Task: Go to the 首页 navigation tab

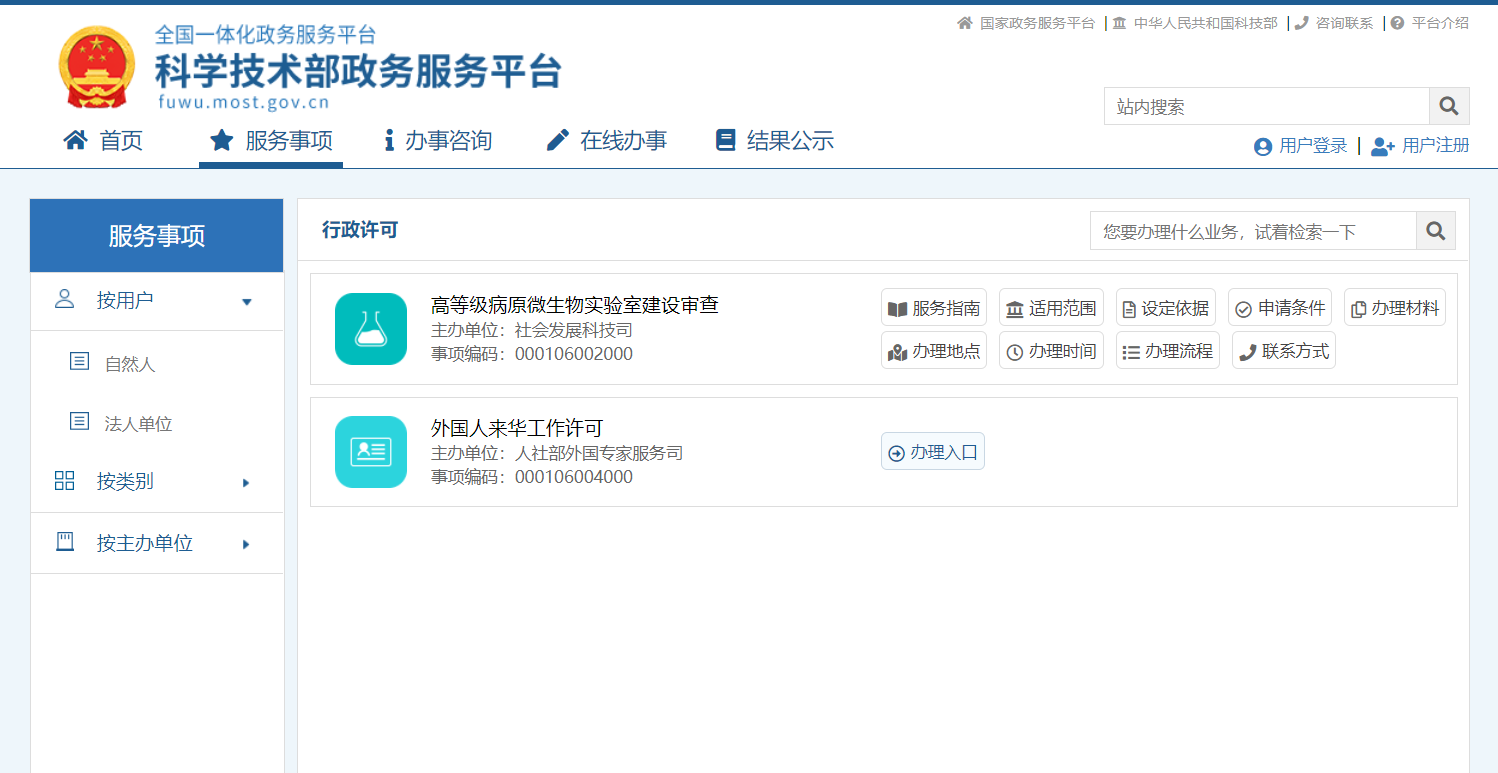Action: tap(104, 141)
